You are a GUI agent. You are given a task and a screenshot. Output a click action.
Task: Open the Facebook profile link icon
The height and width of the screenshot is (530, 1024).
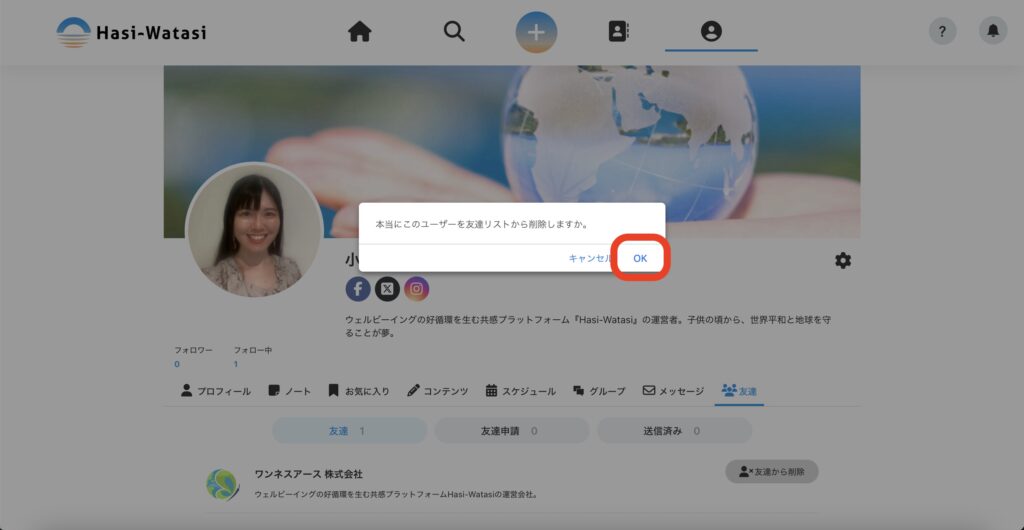click(358, 289)
